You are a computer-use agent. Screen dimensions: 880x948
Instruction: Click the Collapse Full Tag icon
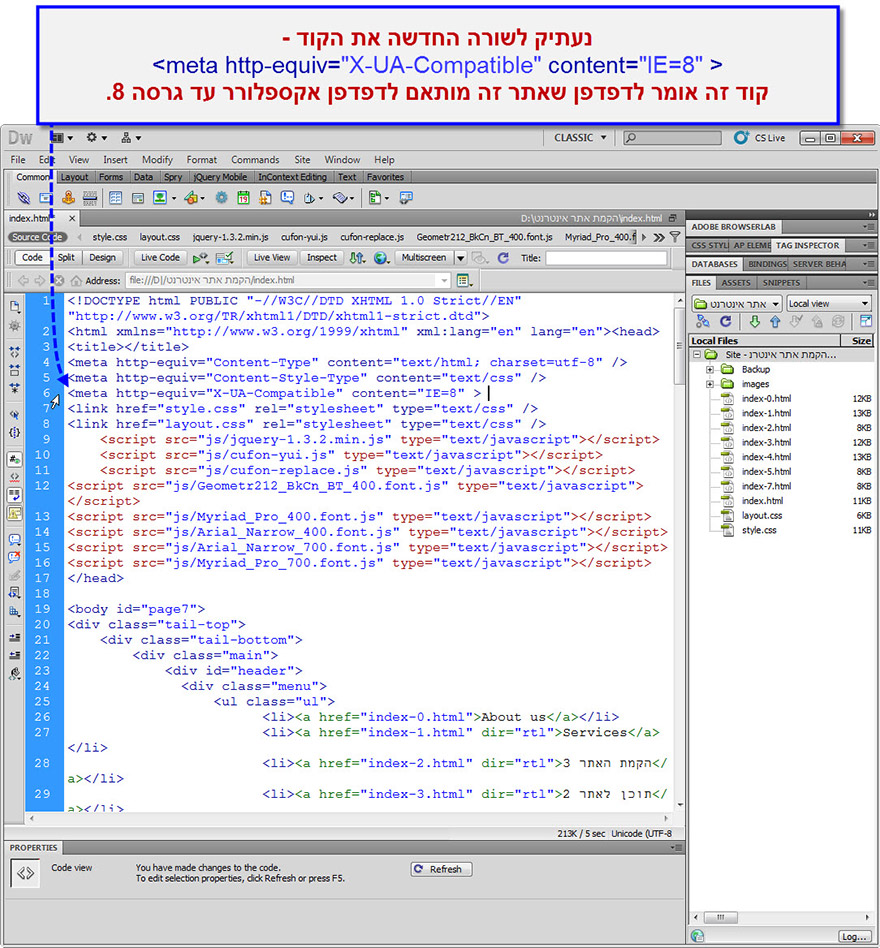tap(15, 351)
